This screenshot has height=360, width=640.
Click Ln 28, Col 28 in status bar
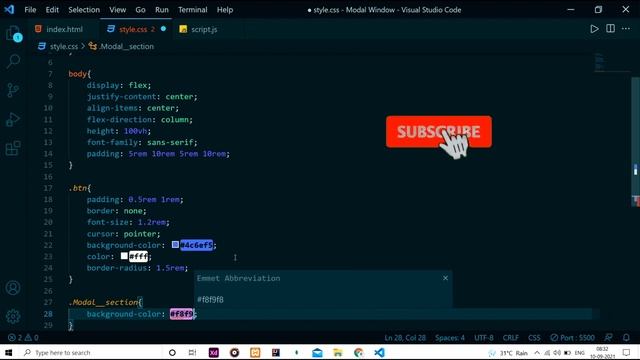coord(405,338)
